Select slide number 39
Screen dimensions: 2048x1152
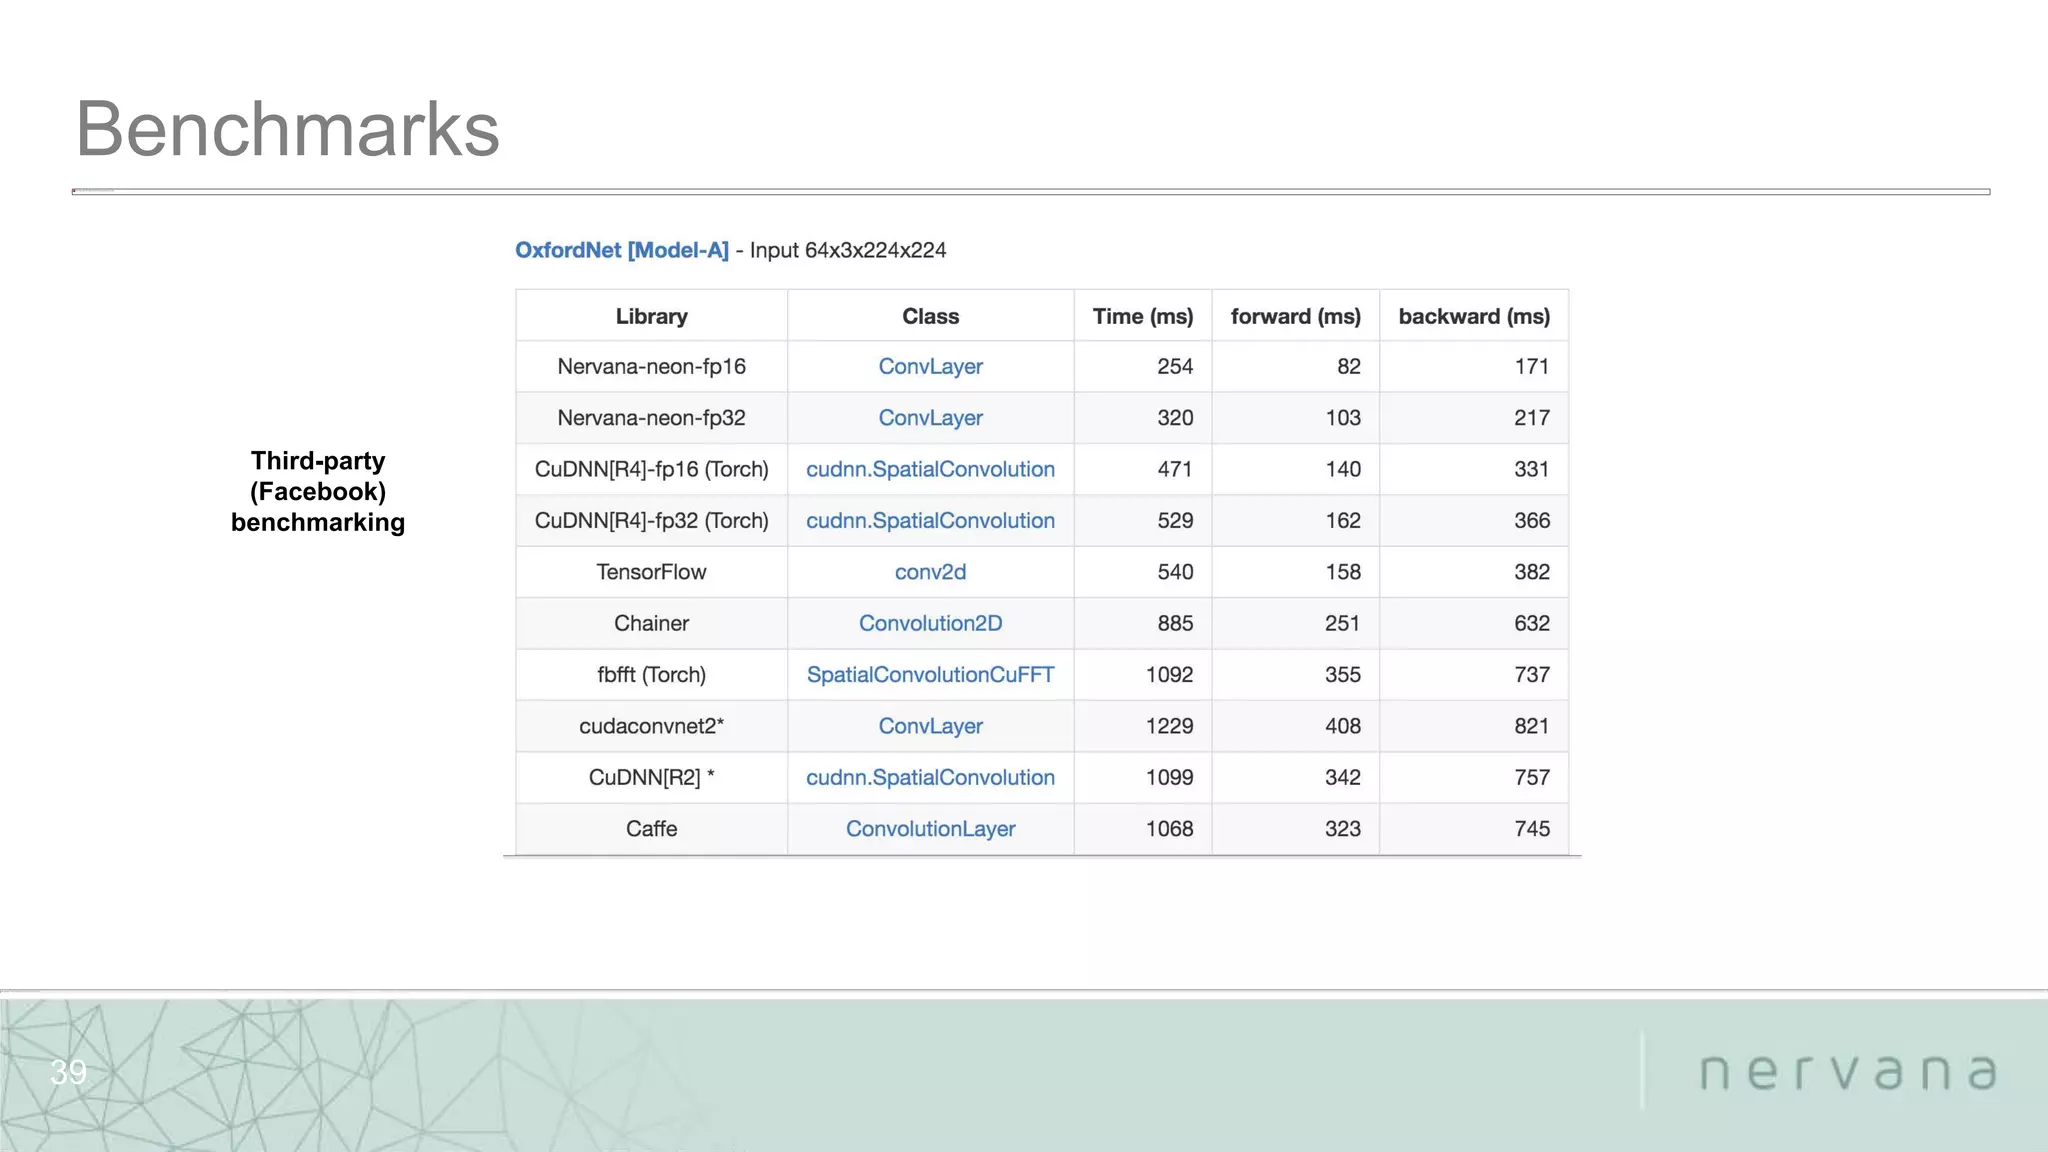point(68,1072)
